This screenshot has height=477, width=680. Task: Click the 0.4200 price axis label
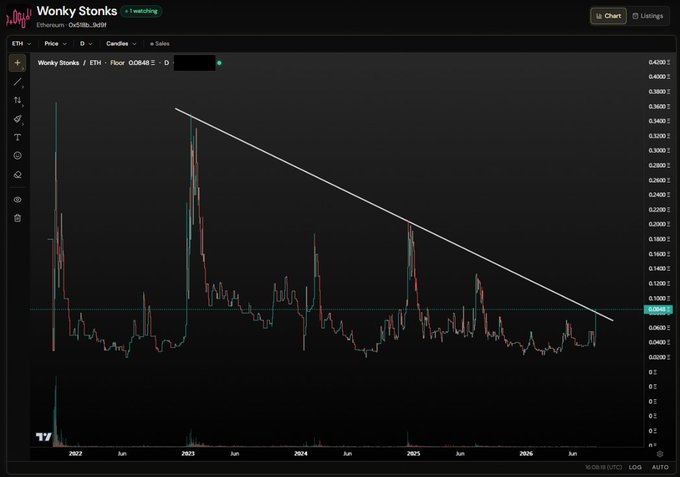pyautogui.click(x=659, y=62)
